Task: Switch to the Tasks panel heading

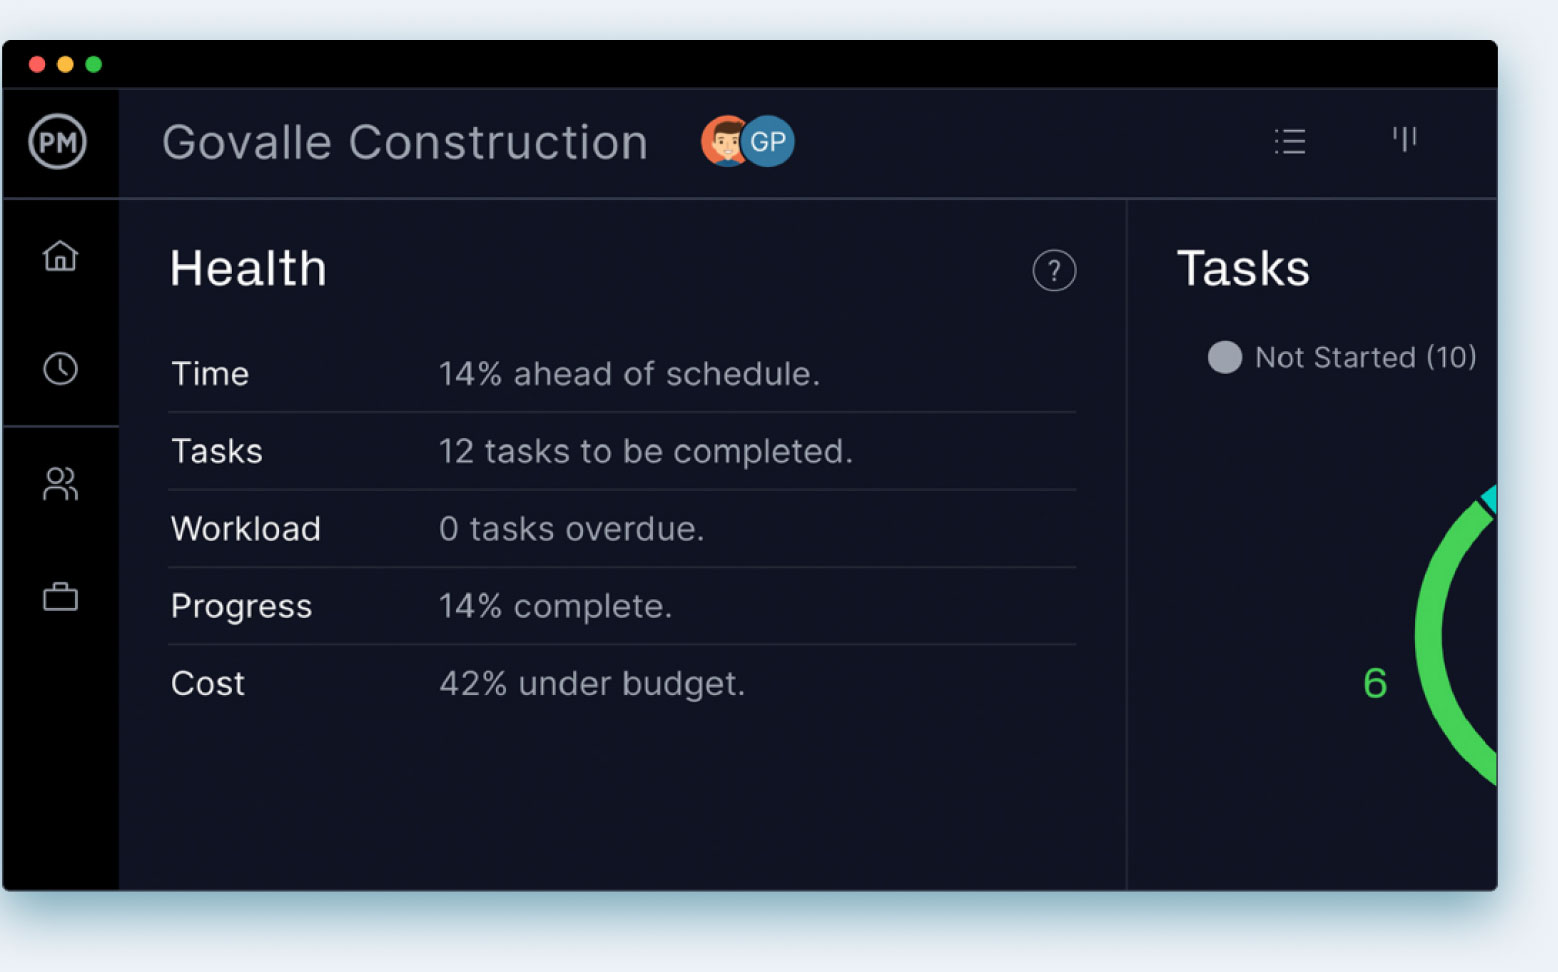Action: pyautogui.click(x=1244, y=267)
